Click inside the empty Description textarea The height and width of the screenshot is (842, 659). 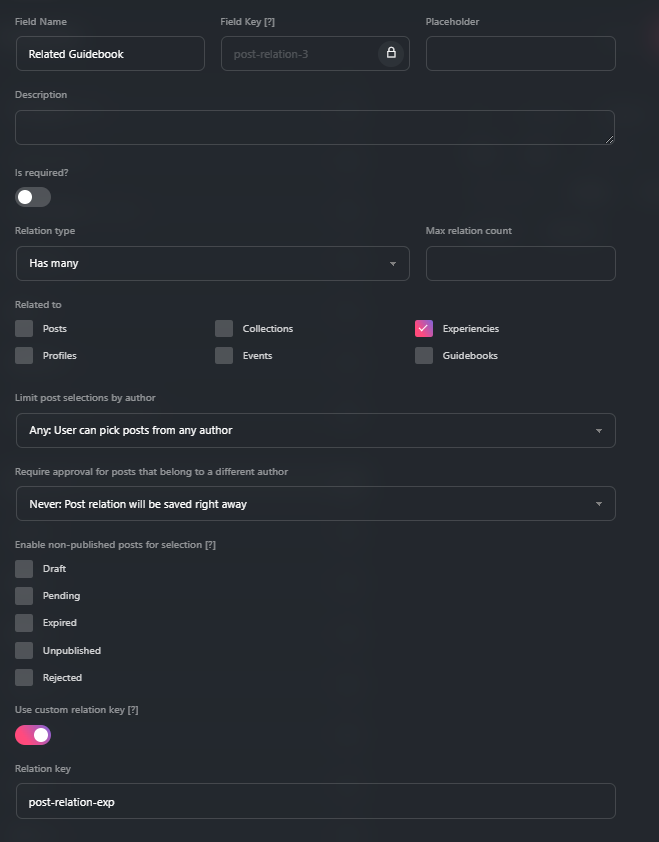click(x=315, y=127)
